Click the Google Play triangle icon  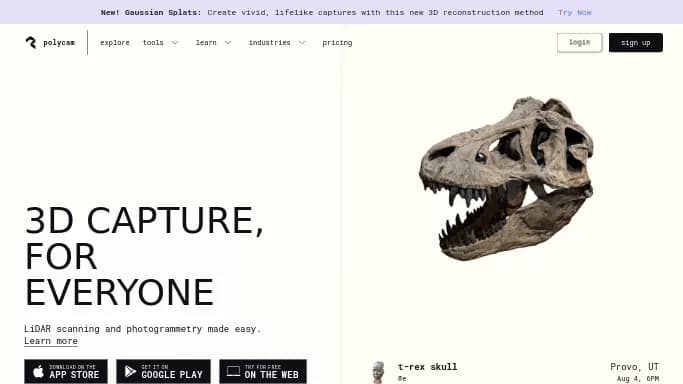click(x=130, y=371)
